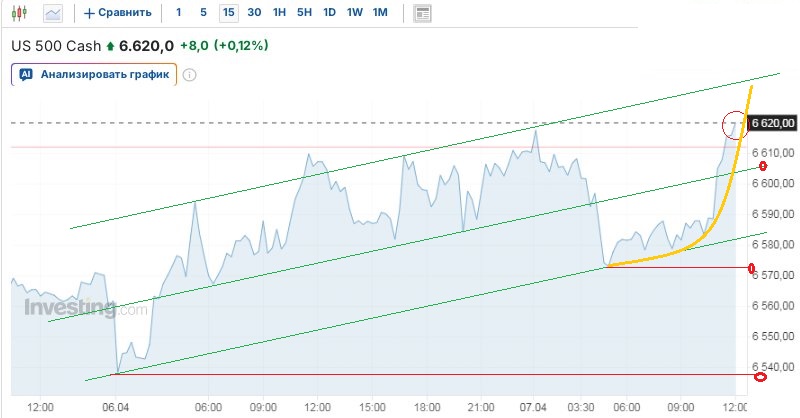Click the plus Сравнить compare button

[x=117, y=13]
